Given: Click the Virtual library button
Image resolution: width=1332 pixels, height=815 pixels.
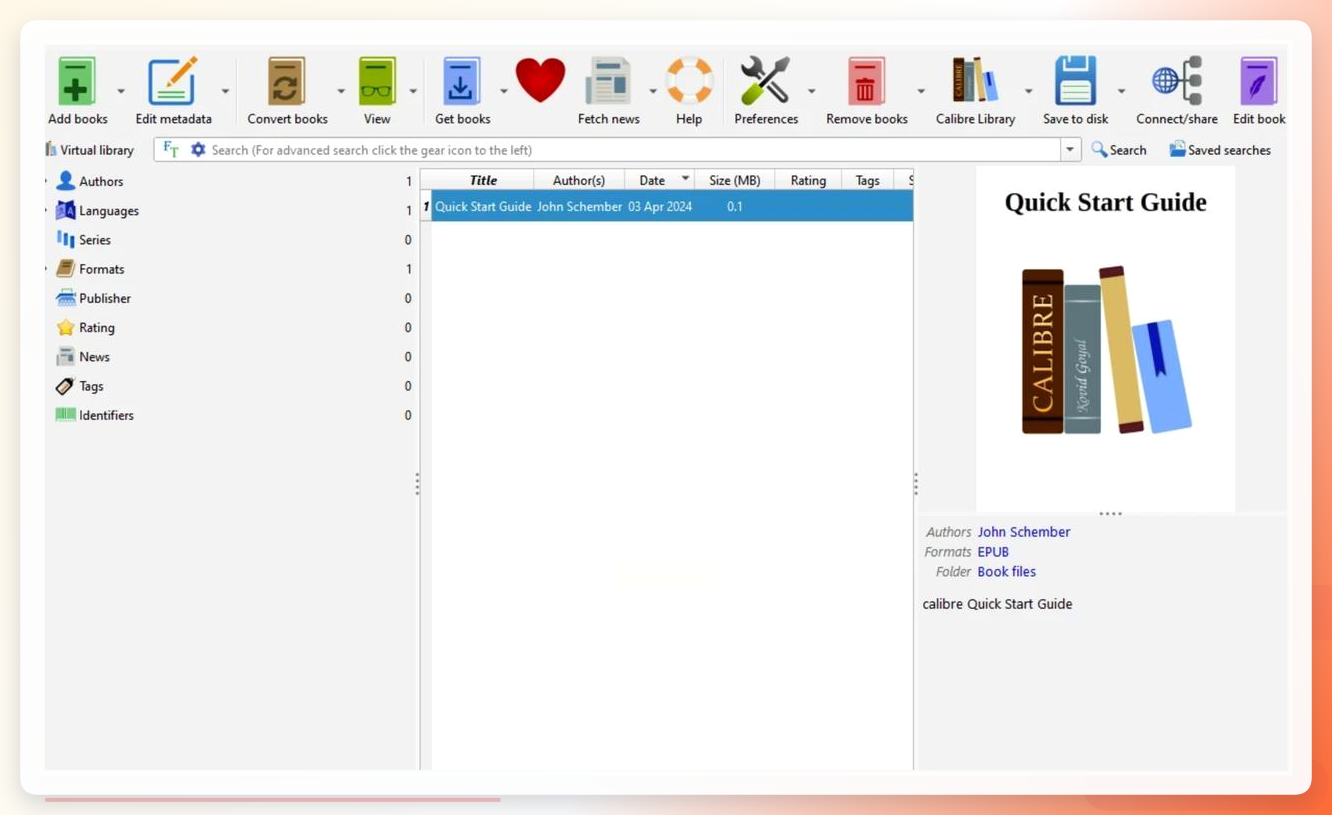Looking at the screenshot, I should [90, 150].
